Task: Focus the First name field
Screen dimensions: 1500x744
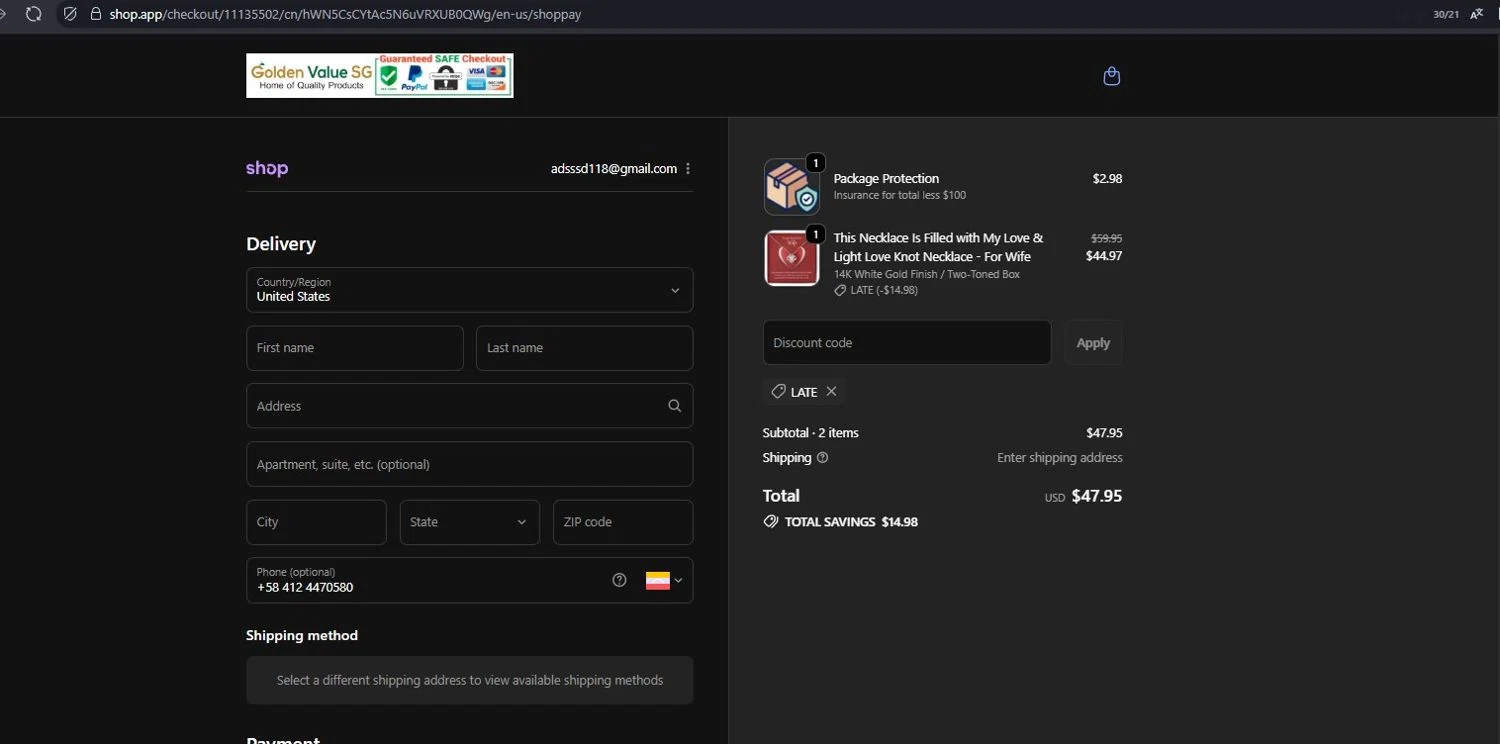Action: [x=354, y=348]
